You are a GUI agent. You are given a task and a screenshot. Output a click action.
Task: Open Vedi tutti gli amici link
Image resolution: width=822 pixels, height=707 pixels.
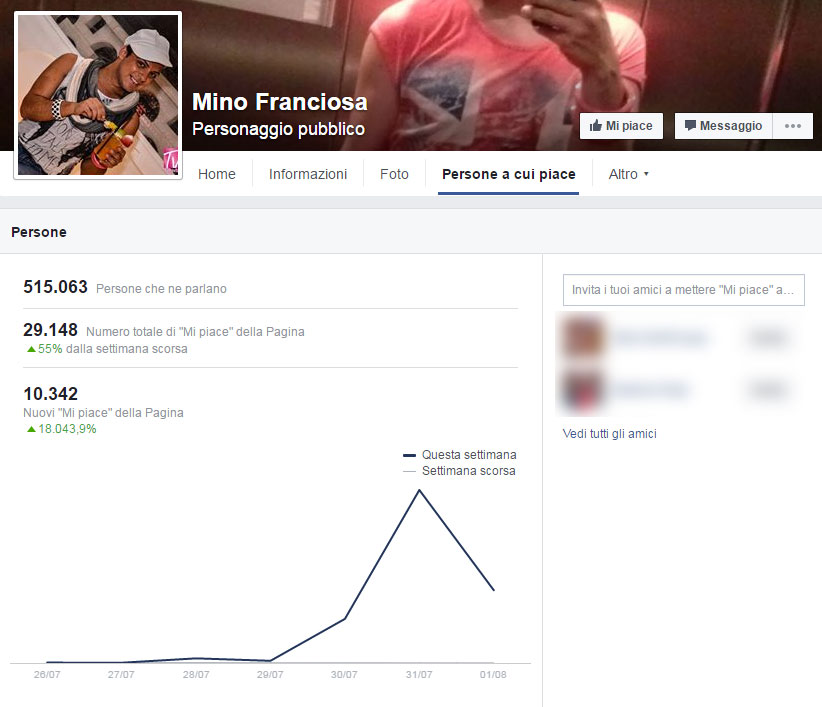click(609, 434)
